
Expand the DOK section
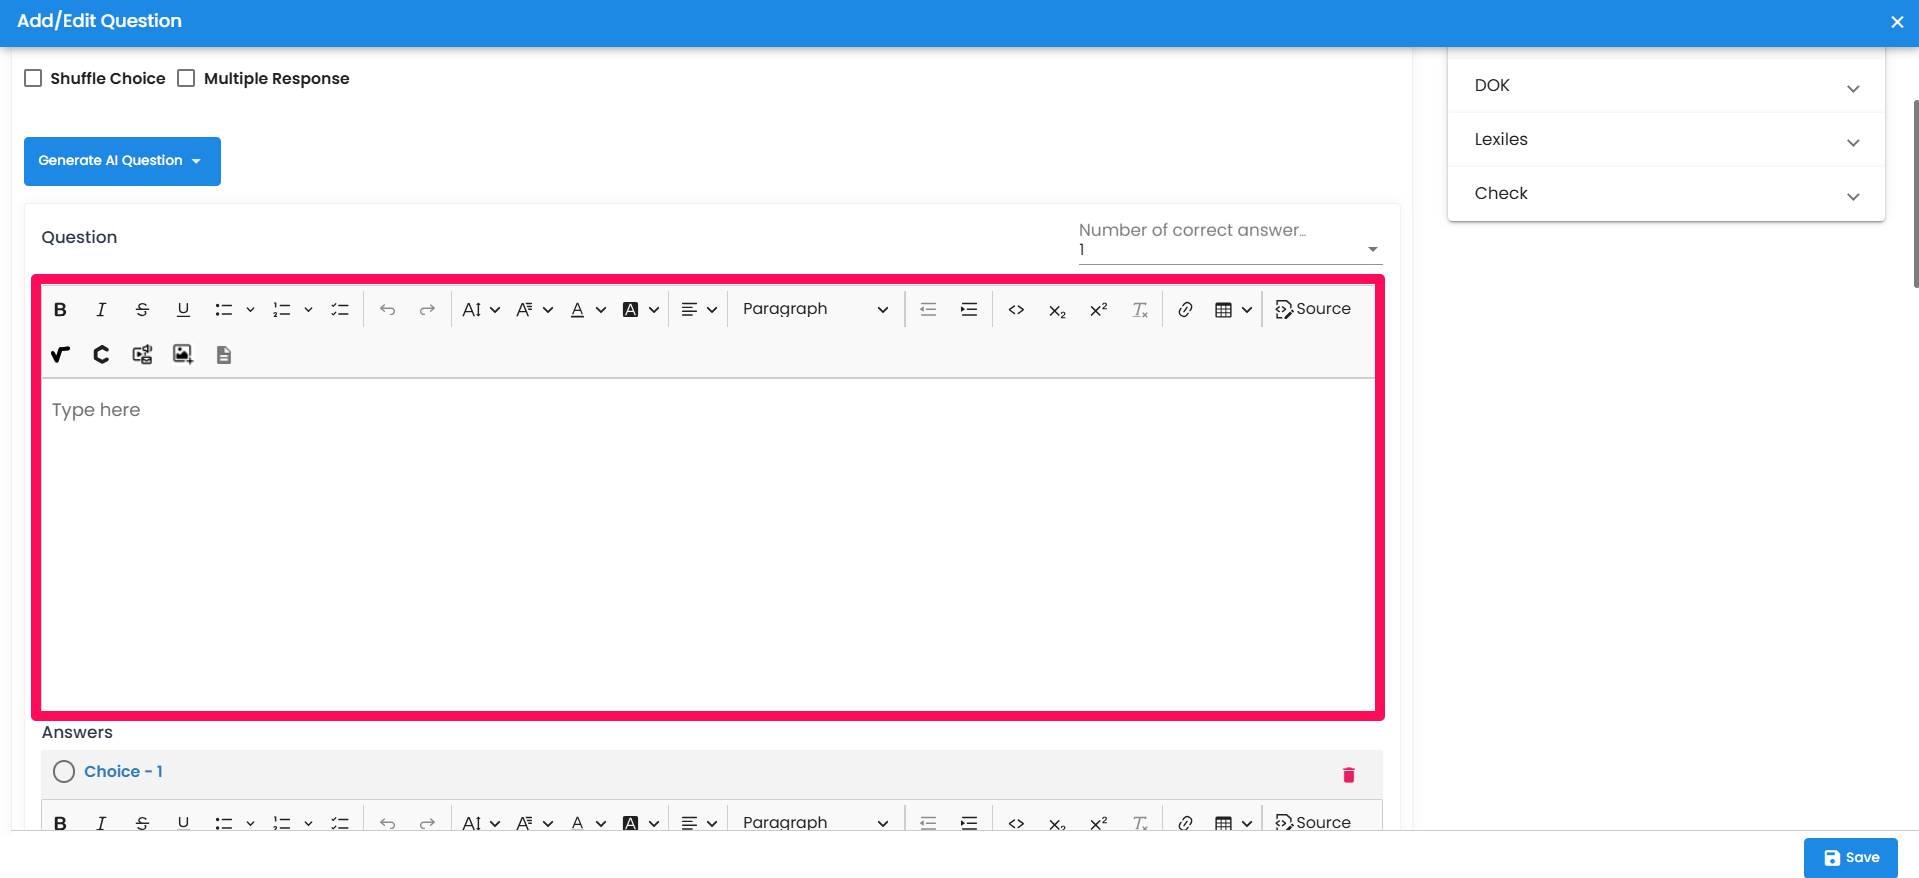point(1665,86)
